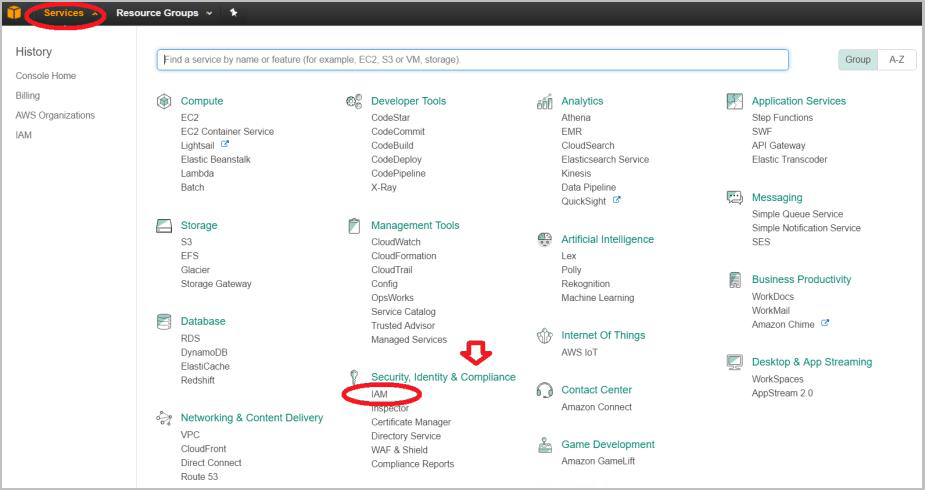The width and height of the screenshot is (925, 490).
Task: Open WAF & Shield
Action: (x=399, y=450)
